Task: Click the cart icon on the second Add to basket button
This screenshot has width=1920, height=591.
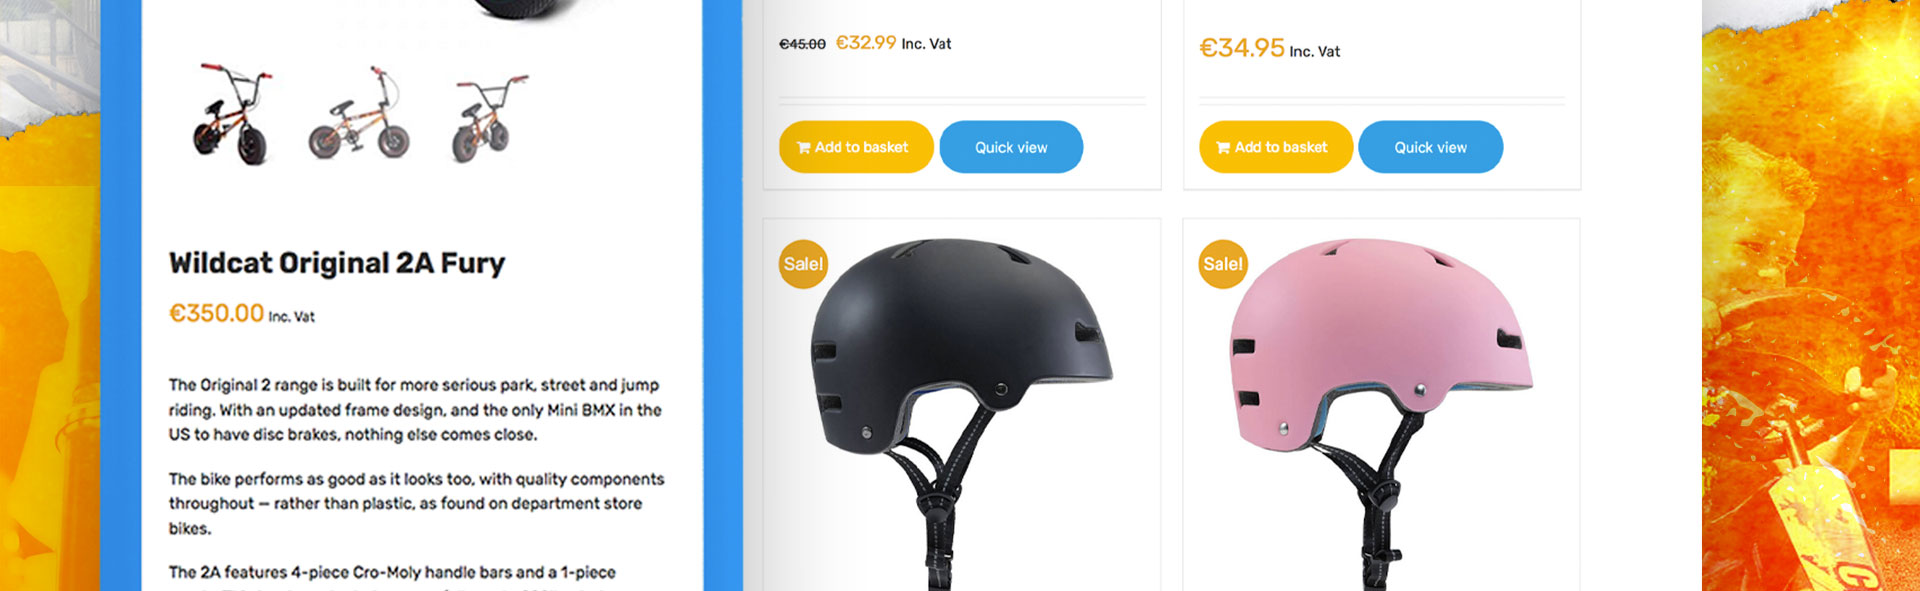Action: [x=1223, y=147]
